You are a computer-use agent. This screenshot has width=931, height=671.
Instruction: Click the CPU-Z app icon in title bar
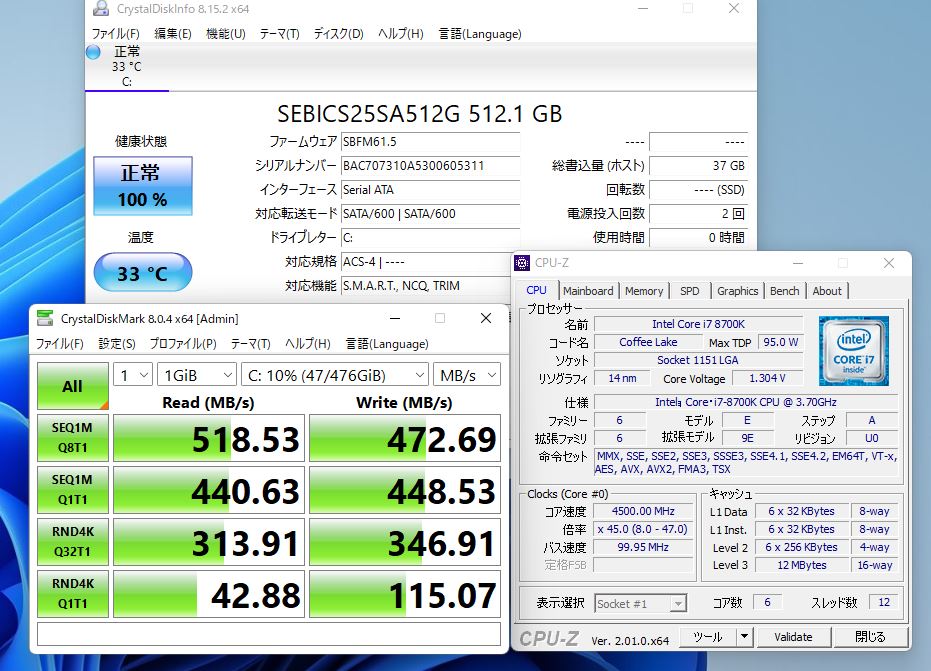[522, 262]
